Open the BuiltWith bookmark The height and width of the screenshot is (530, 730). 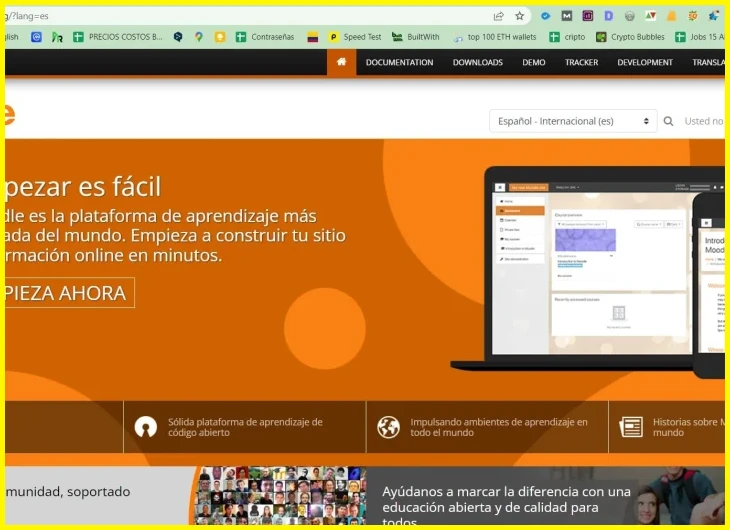click(415, 37)
